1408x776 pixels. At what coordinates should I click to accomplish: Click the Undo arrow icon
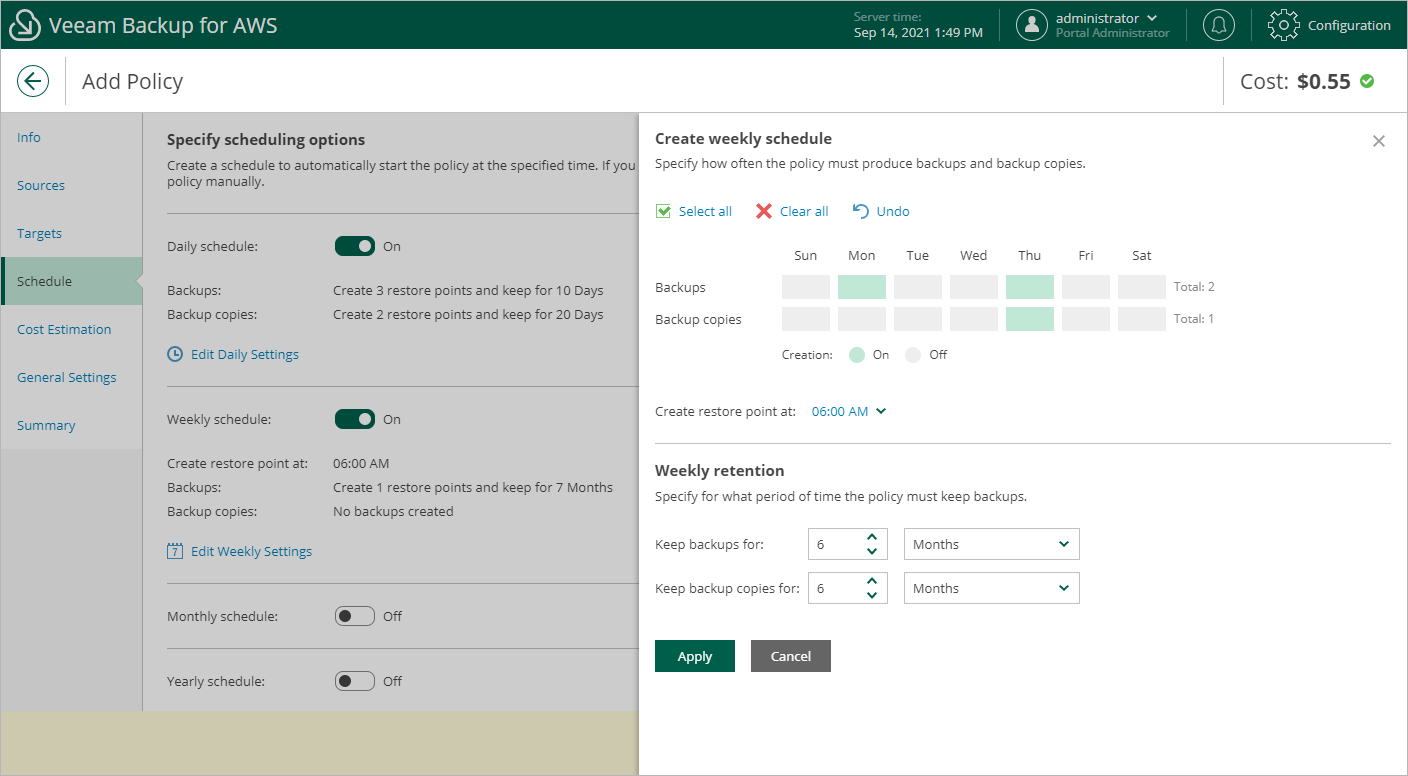861,211
